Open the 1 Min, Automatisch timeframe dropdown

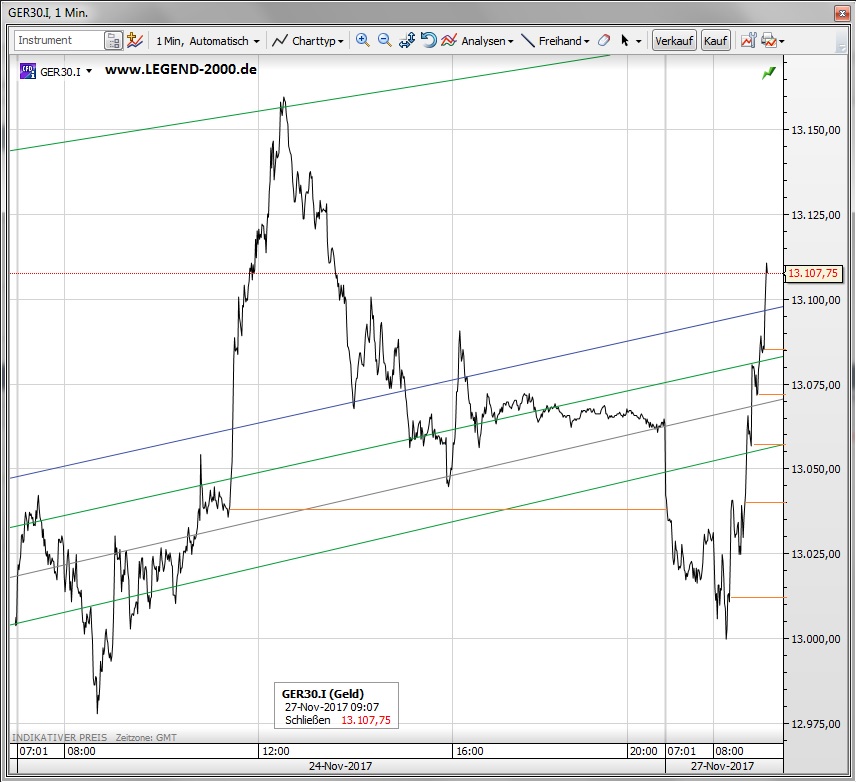207,41
